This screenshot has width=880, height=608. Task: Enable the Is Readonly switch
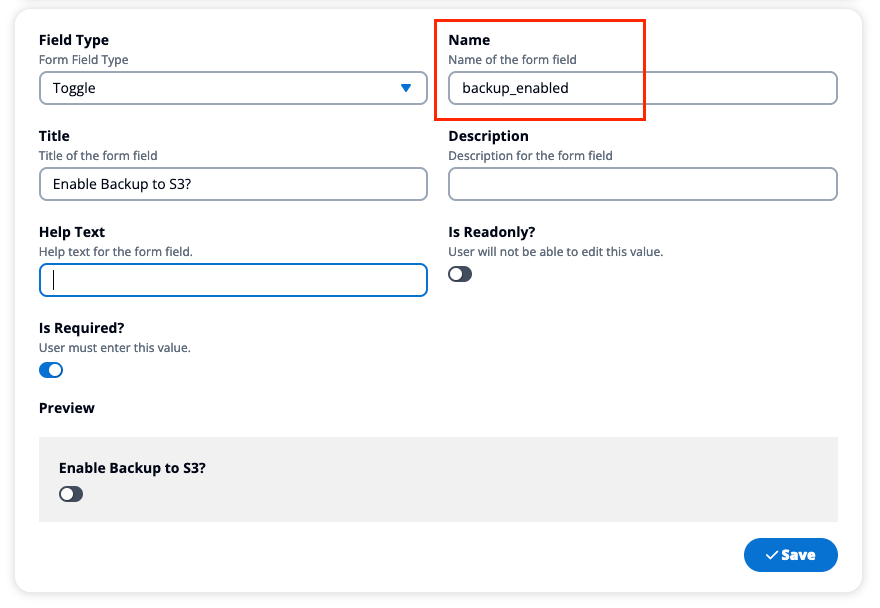pos(460,274)
